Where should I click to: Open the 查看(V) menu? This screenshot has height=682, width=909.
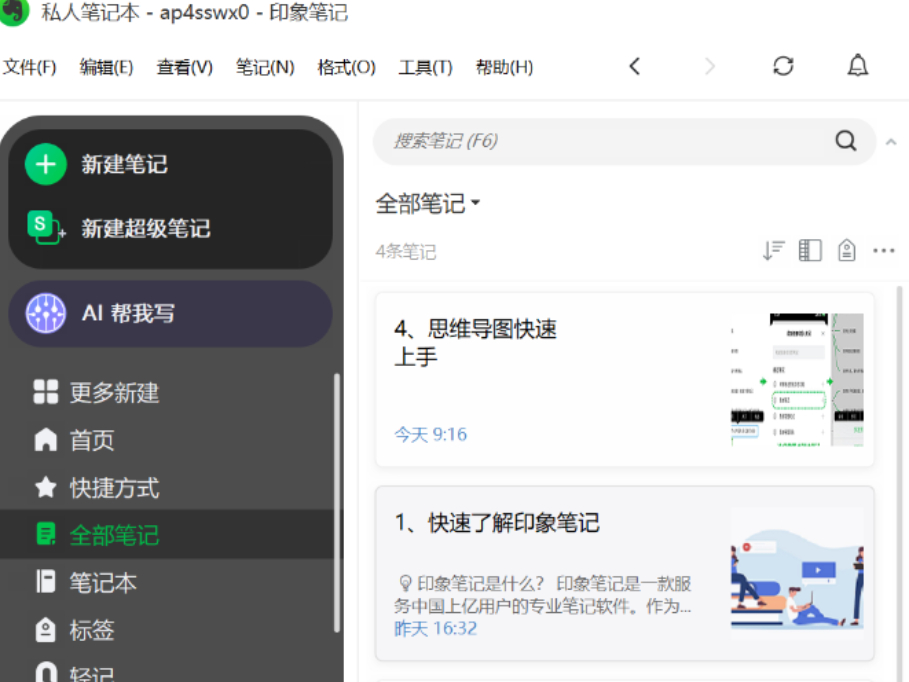pyautogui.click(x=185, y=67)
